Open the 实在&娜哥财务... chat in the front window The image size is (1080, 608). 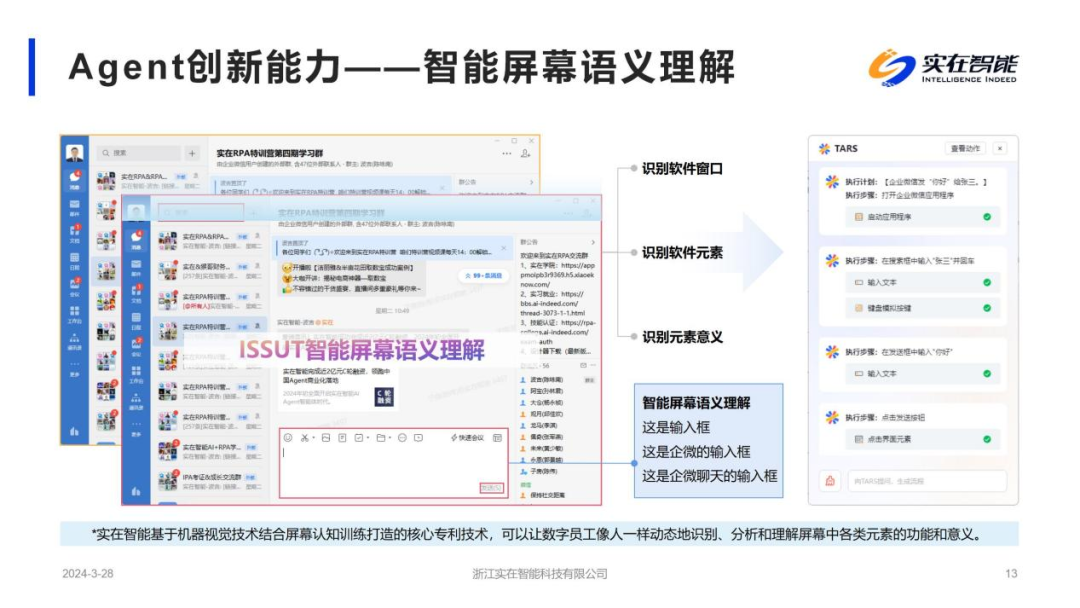(x=209, y=271)
